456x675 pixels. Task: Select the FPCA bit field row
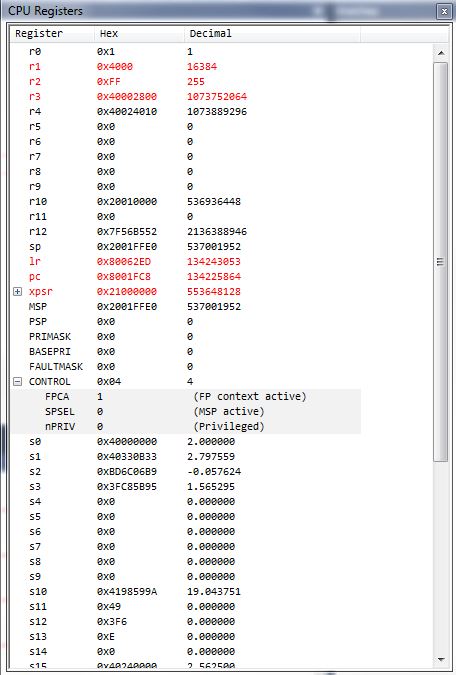[186, 396]
